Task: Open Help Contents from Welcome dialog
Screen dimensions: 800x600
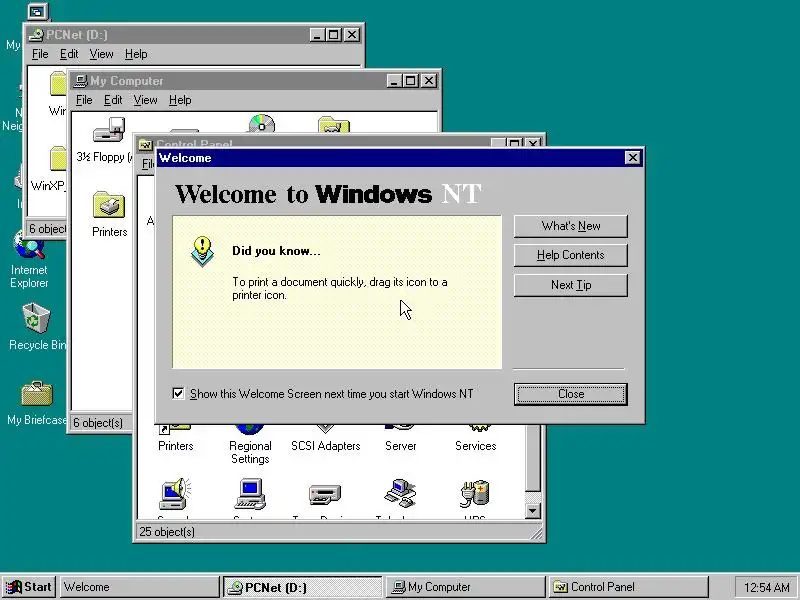Action: [x=570, y=255]
